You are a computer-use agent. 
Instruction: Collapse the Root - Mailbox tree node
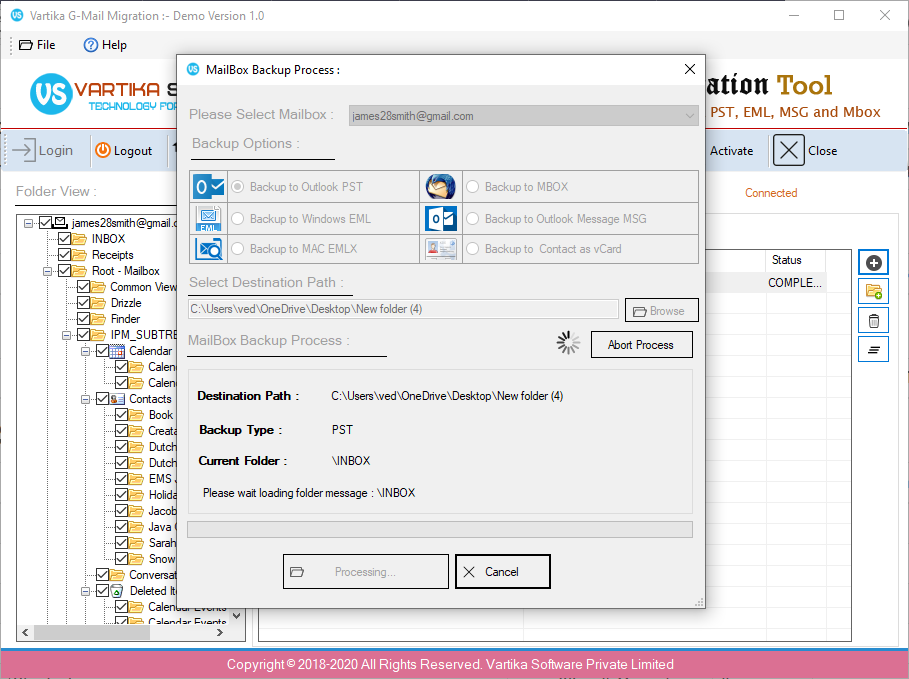point(47,270)
